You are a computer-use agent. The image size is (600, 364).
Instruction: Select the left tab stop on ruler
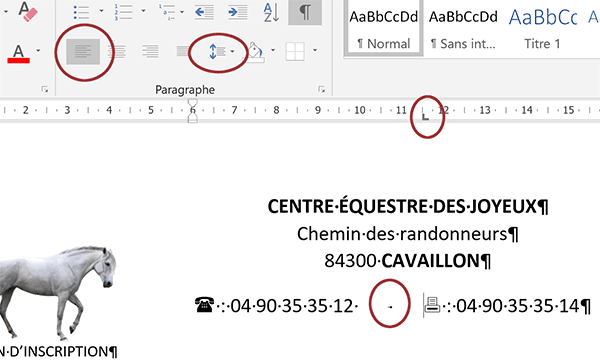coord(425,117)
